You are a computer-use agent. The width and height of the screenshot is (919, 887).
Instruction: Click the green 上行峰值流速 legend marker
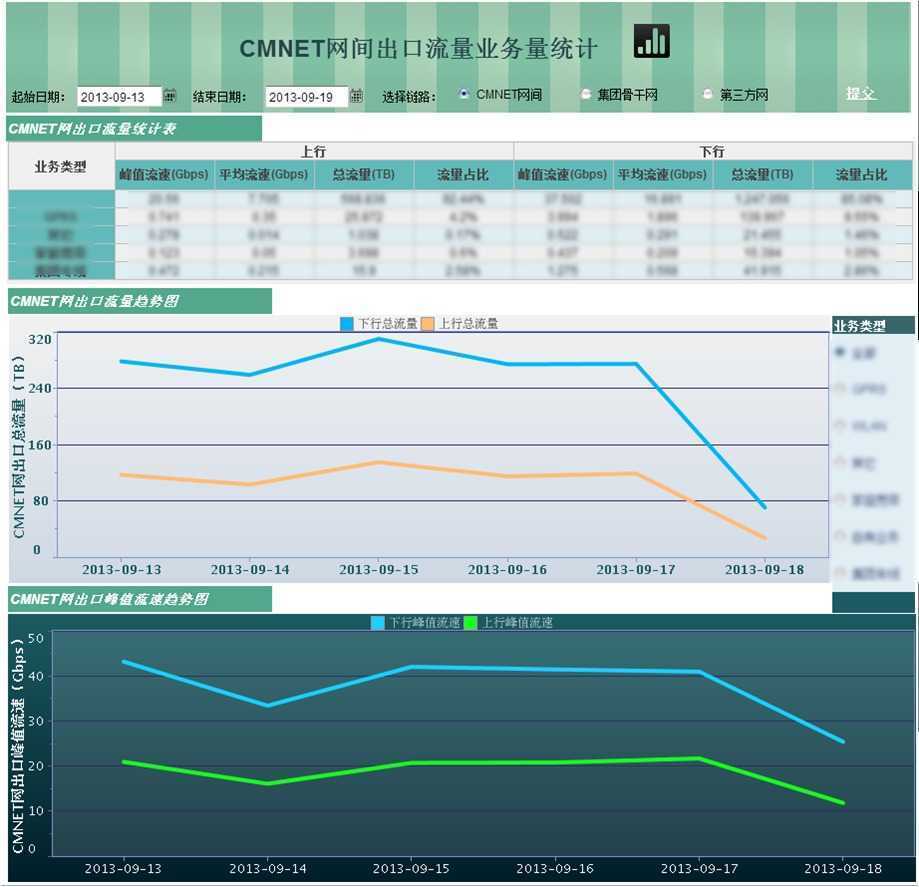click(471, 623)
